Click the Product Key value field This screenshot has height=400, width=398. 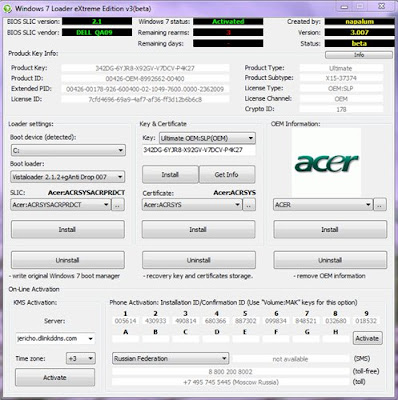pyautogui.click(x=145, y=68)
